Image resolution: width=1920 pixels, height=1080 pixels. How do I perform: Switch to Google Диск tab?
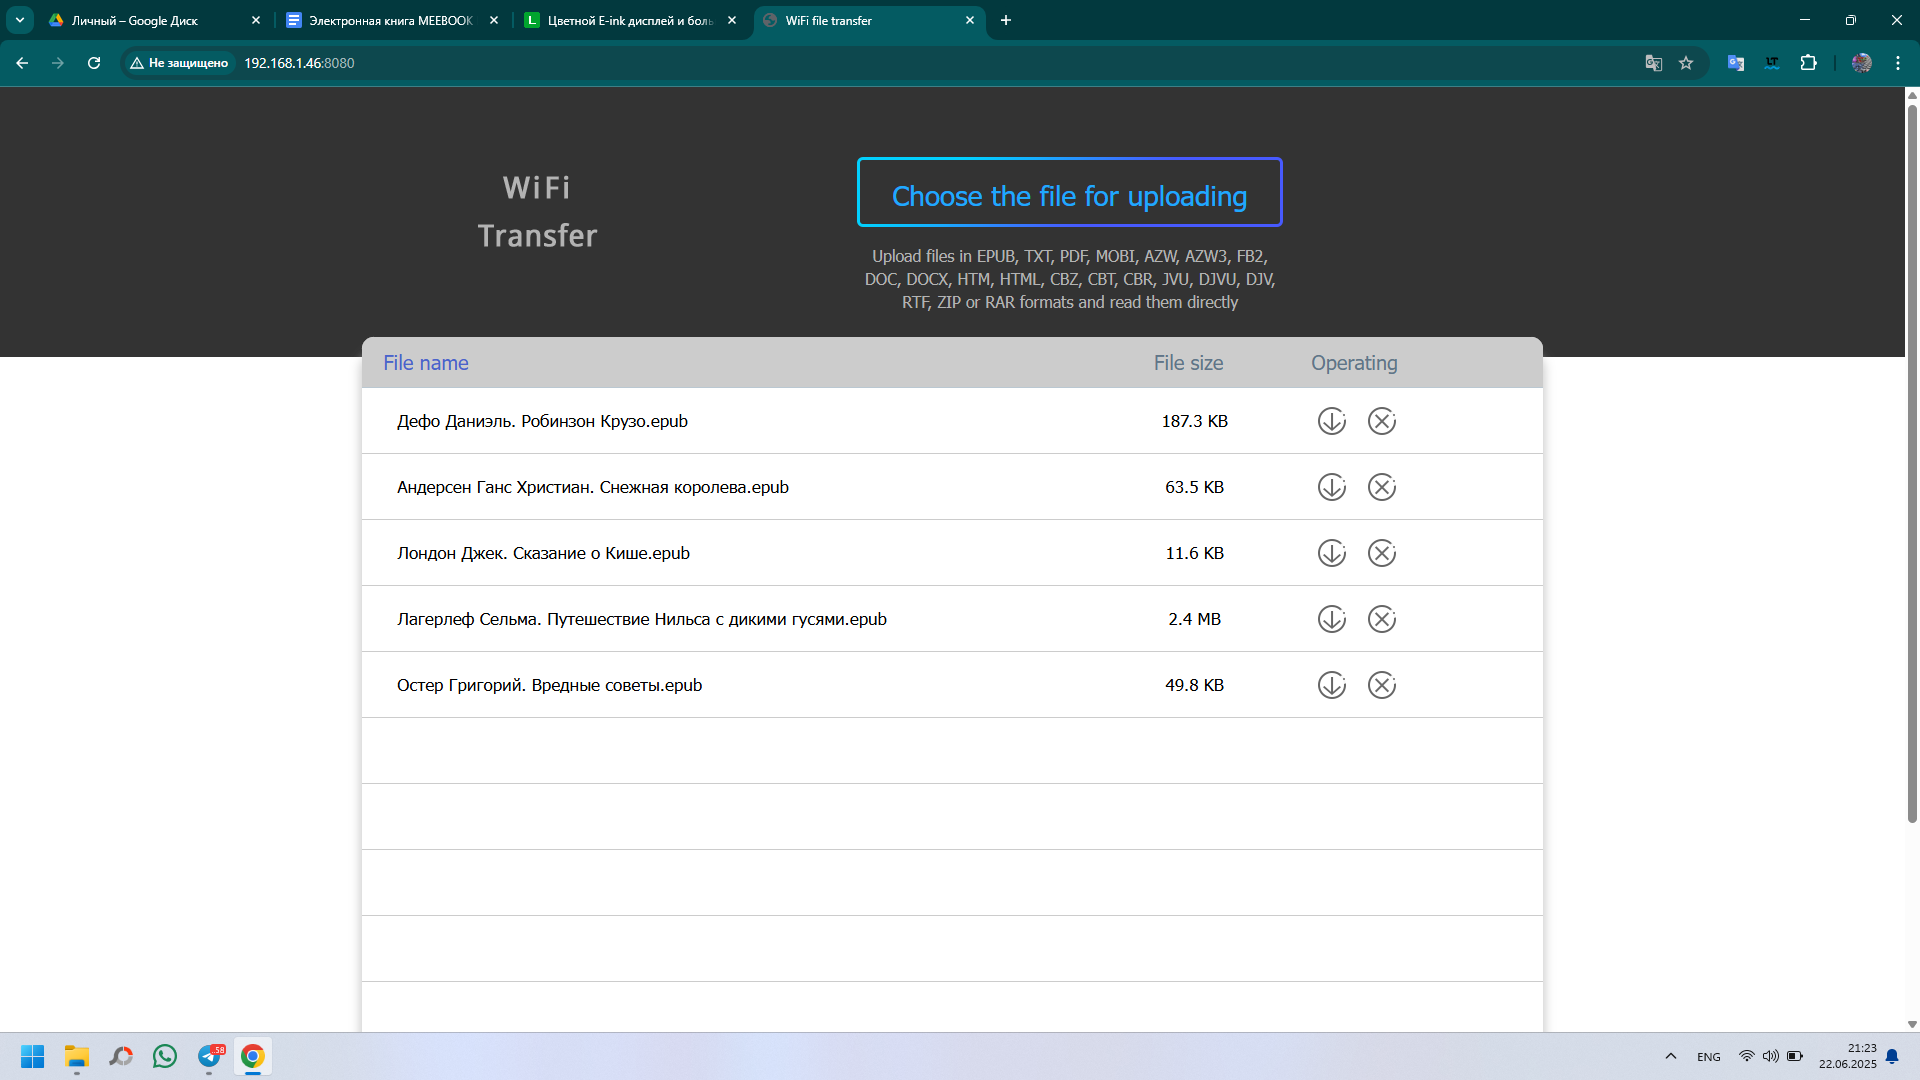point(135,20)
